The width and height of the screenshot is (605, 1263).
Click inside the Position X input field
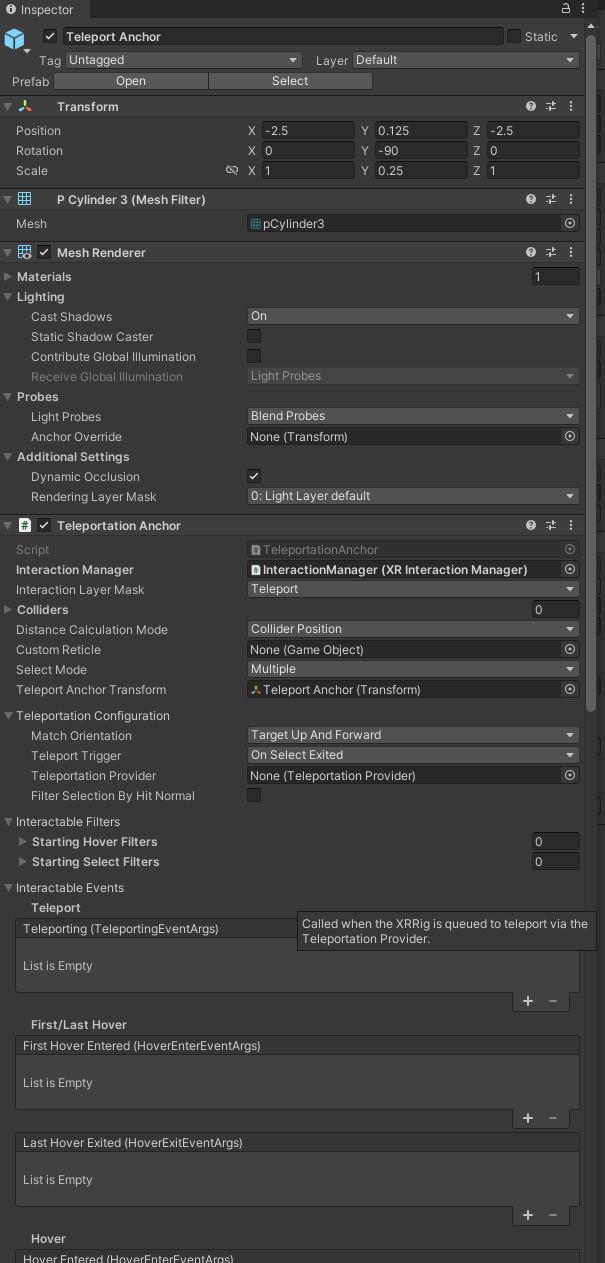pos(305,130)
